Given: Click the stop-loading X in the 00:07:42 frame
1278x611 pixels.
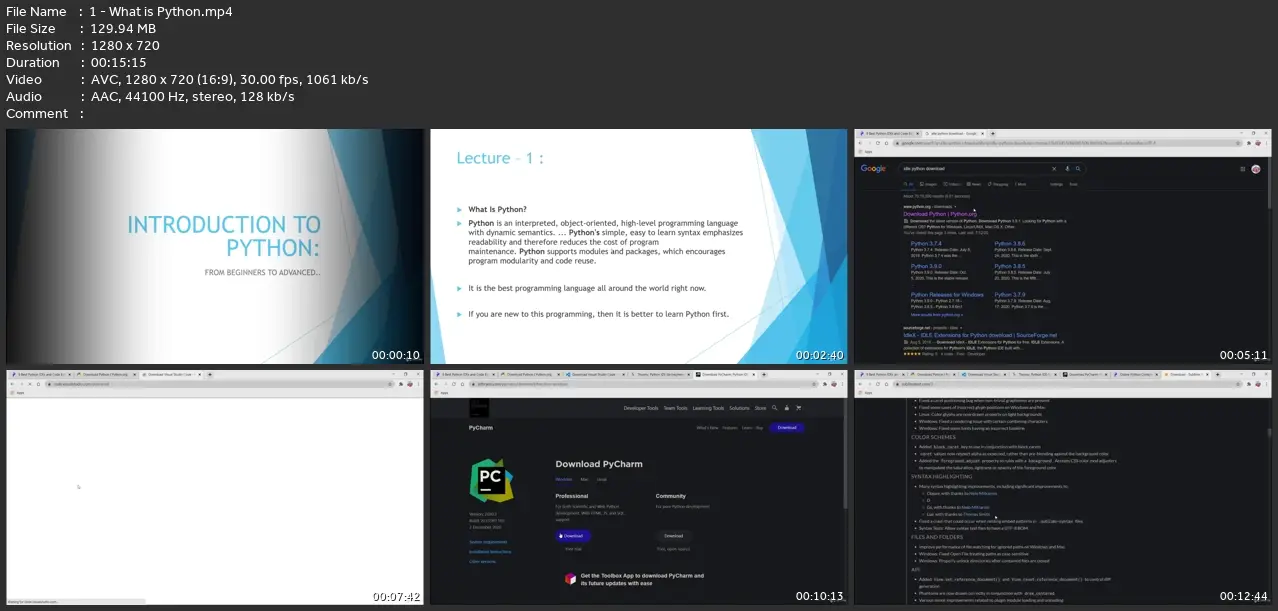Looking at the screenshot, I should (30, 384).
